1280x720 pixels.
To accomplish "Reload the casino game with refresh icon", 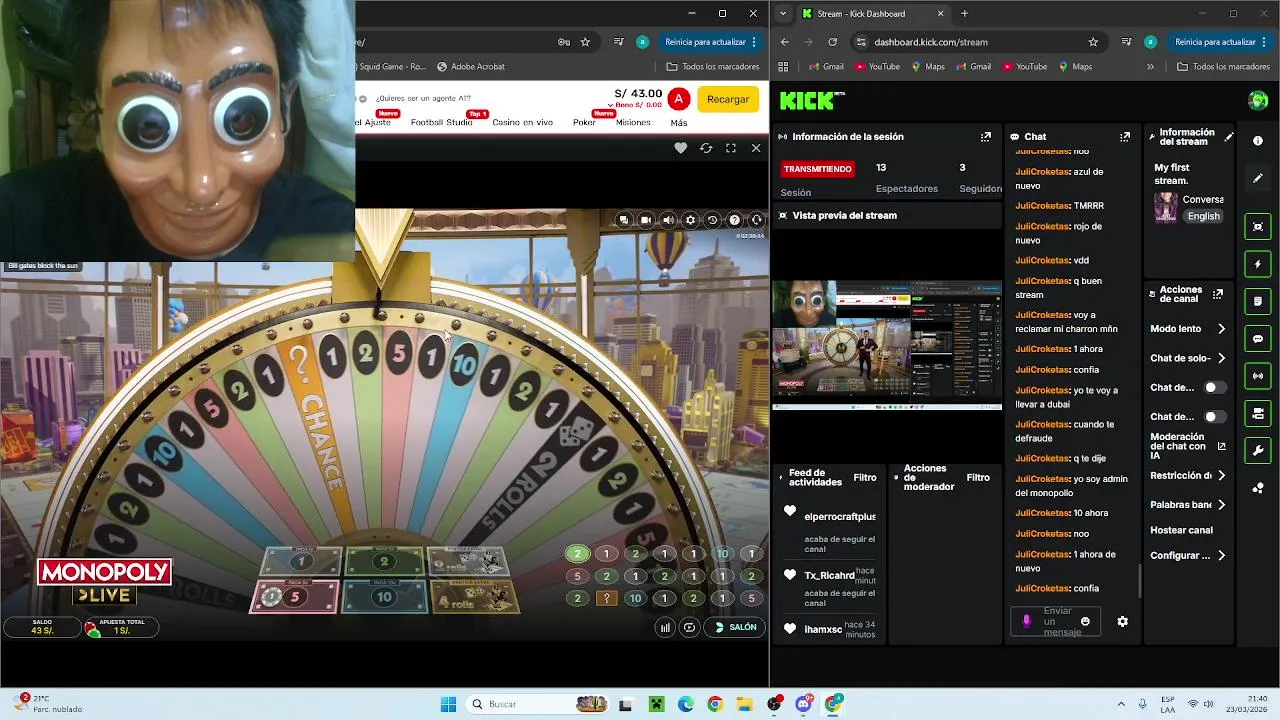I will (706, 148).
